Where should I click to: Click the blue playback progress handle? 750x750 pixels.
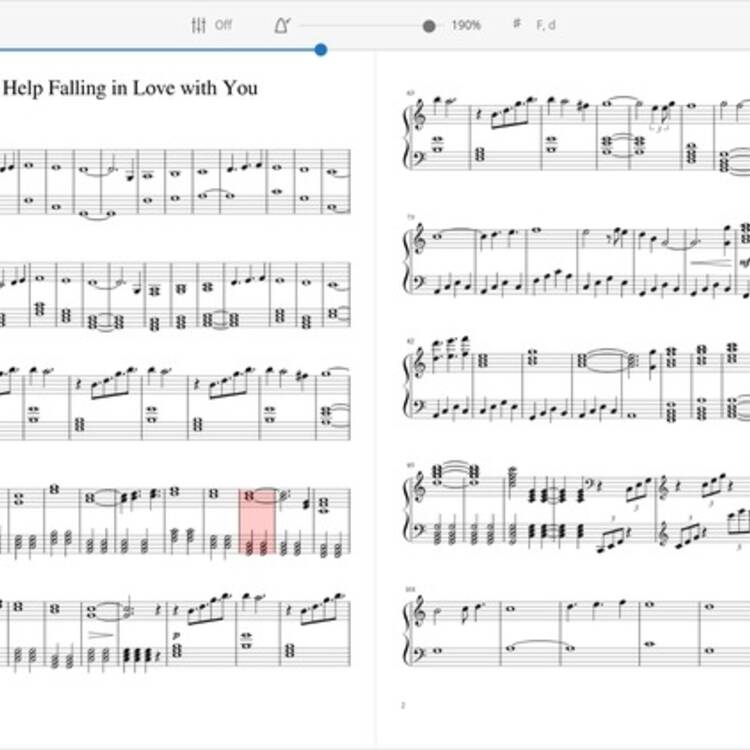[x=321, y=49]
